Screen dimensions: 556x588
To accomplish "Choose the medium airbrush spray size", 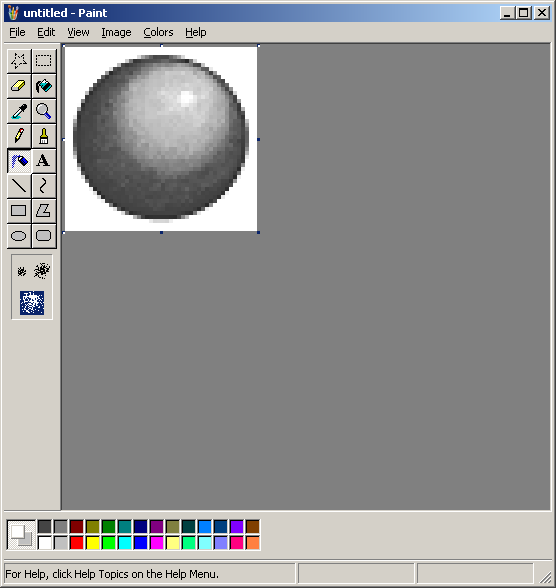I will [x=42, y=271].
